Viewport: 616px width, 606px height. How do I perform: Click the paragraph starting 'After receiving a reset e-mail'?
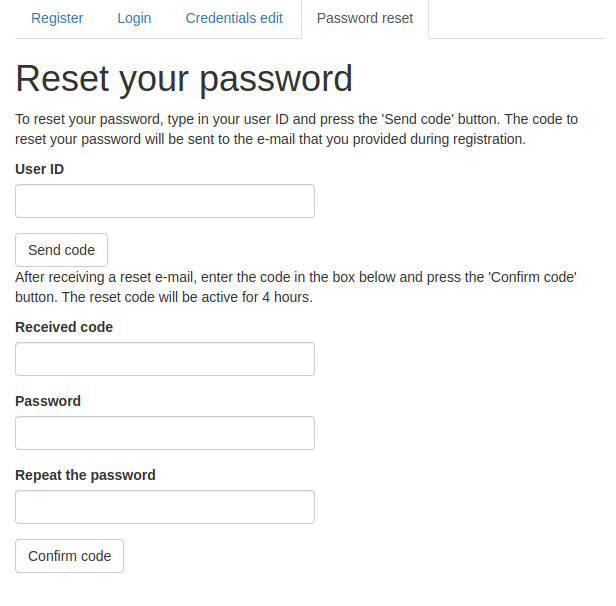(296, 287)
